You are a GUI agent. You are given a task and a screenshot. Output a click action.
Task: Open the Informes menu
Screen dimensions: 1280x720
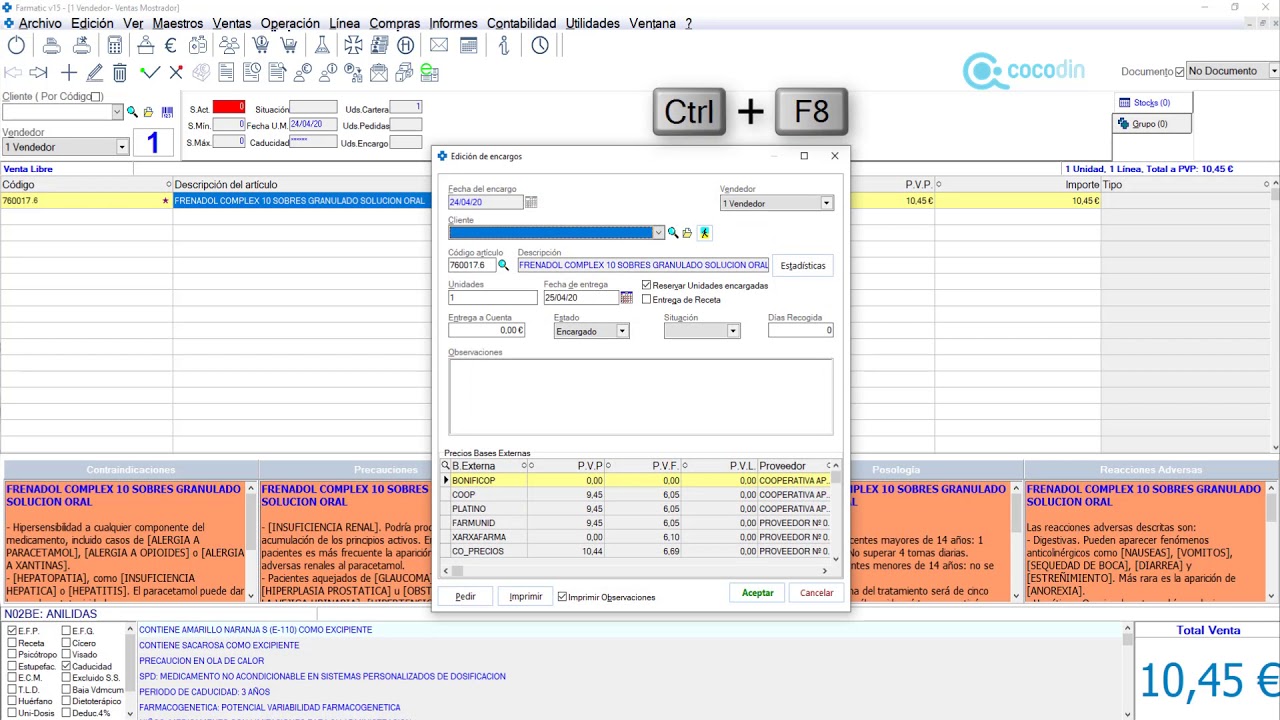click(453, 23)
